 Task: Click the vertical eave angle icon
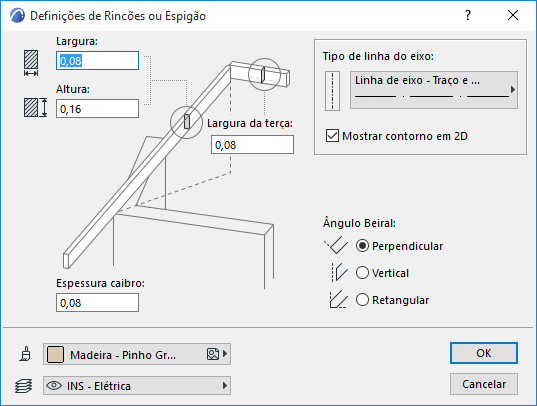[339, 273]
